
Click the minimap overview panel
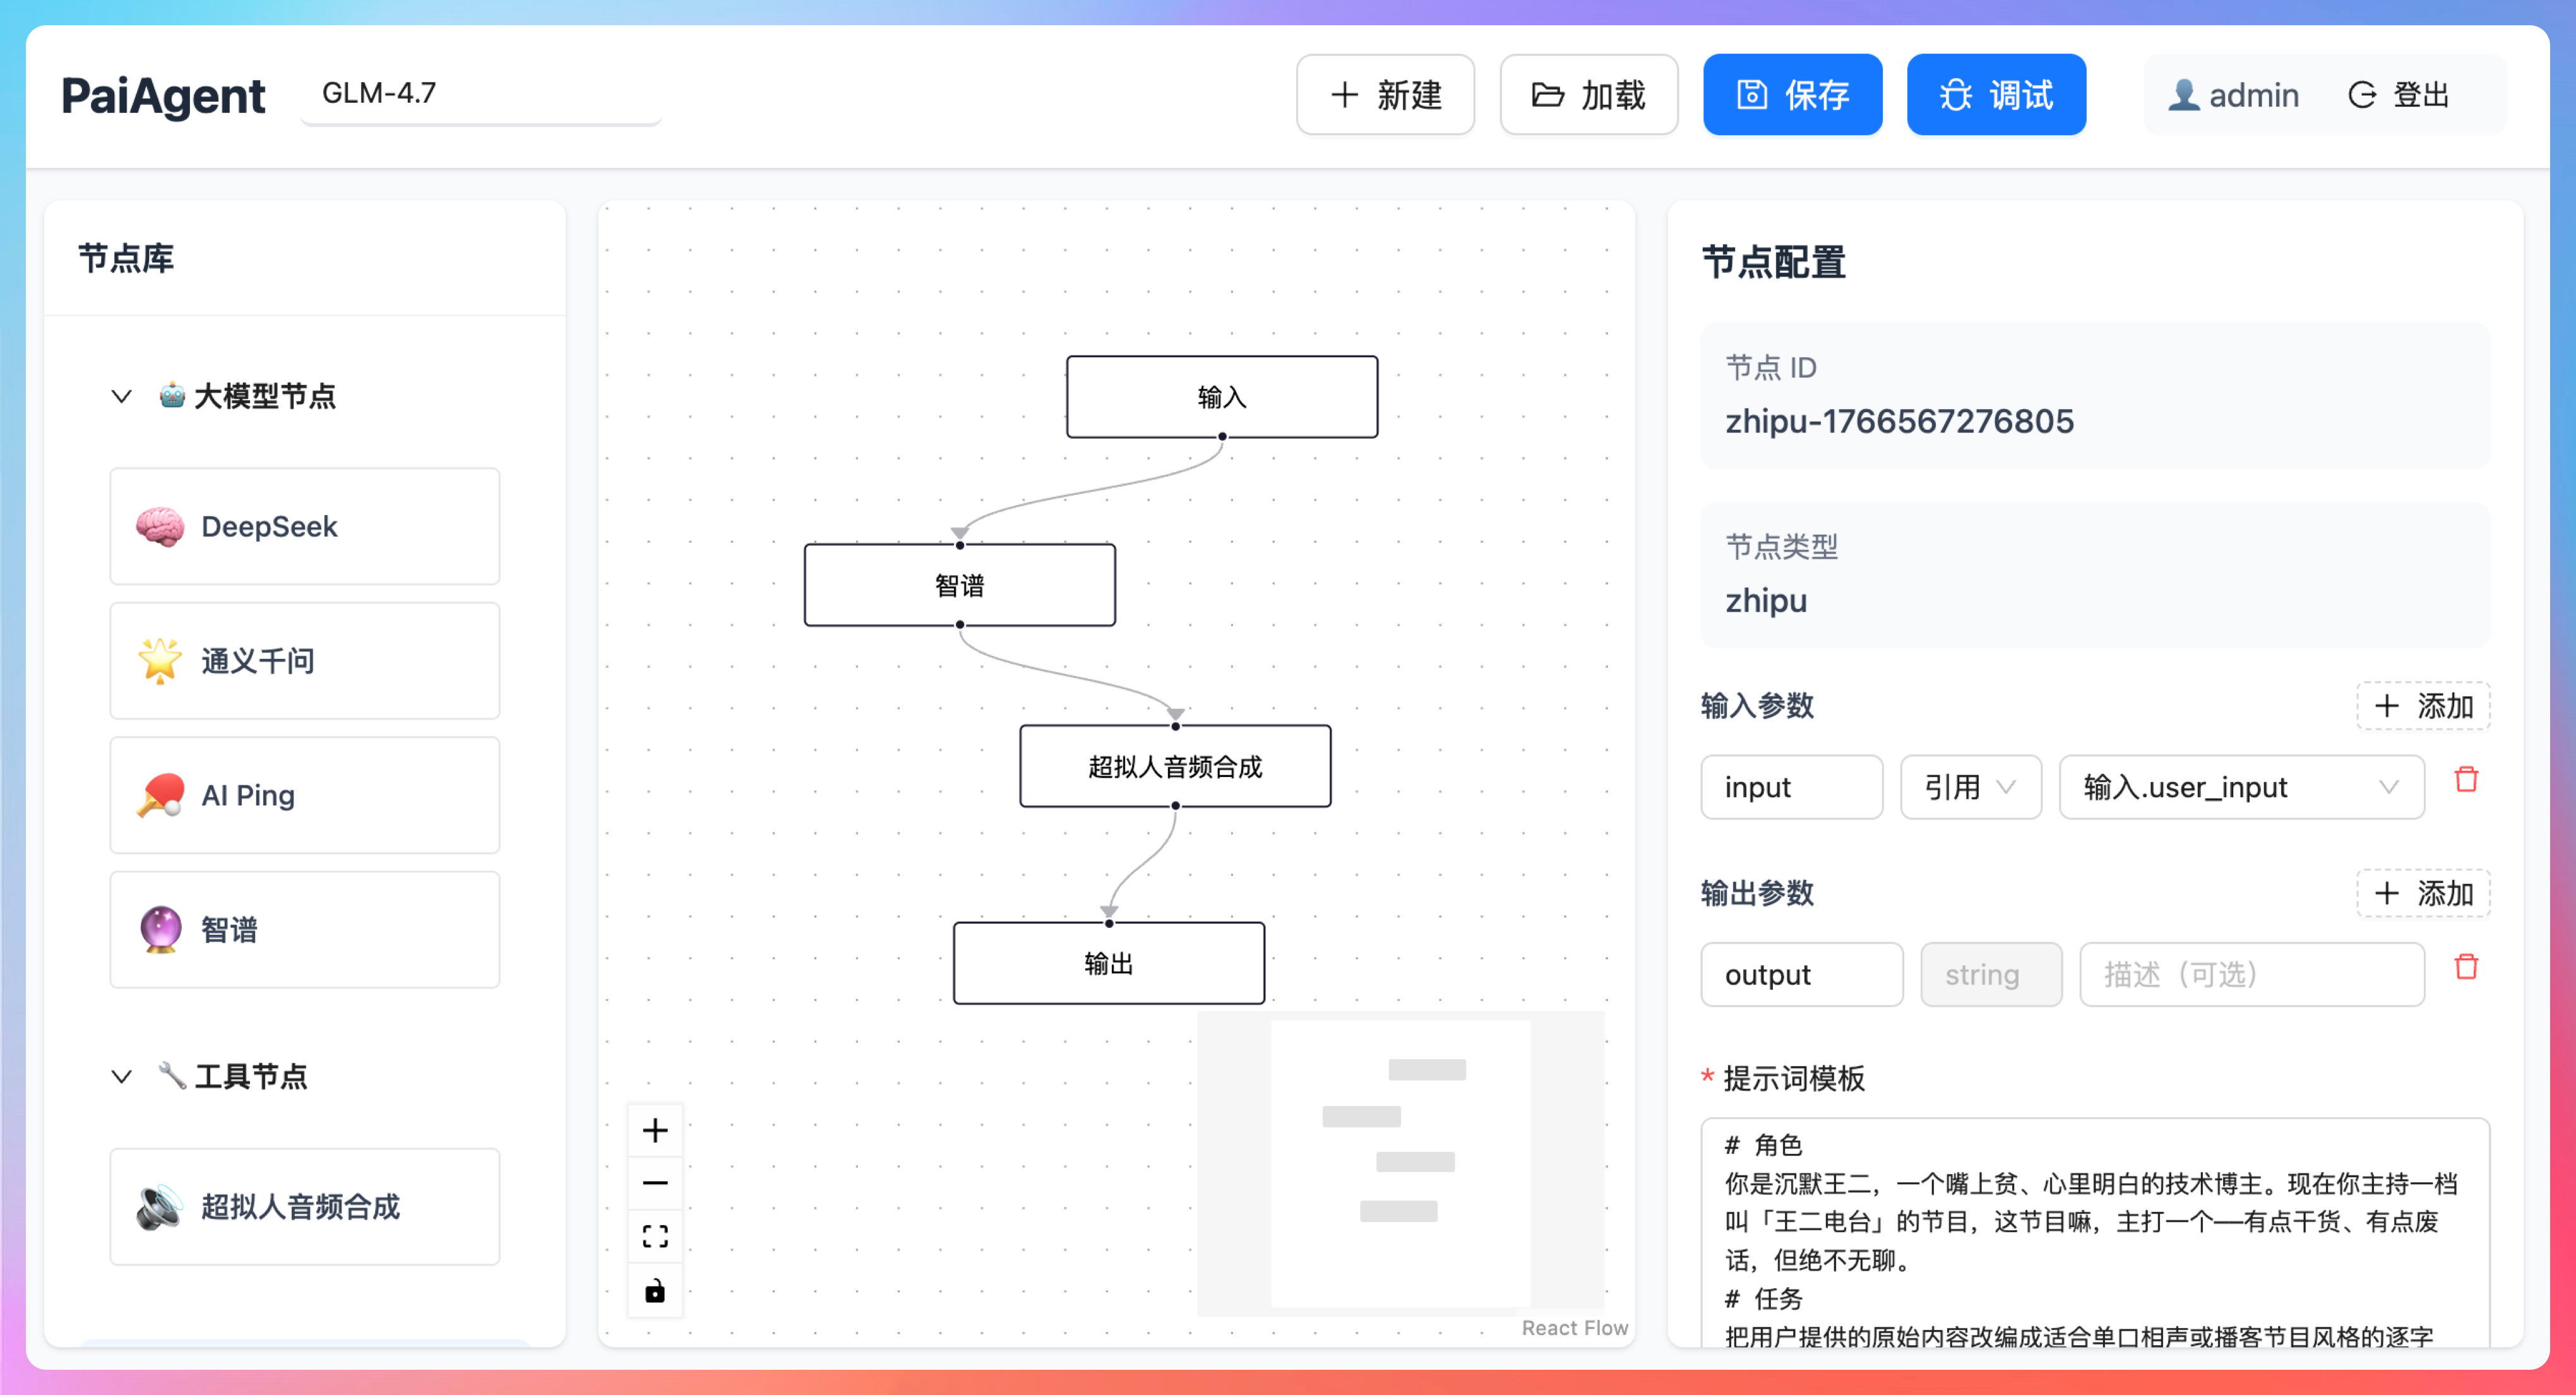tap(1400, 1163)
